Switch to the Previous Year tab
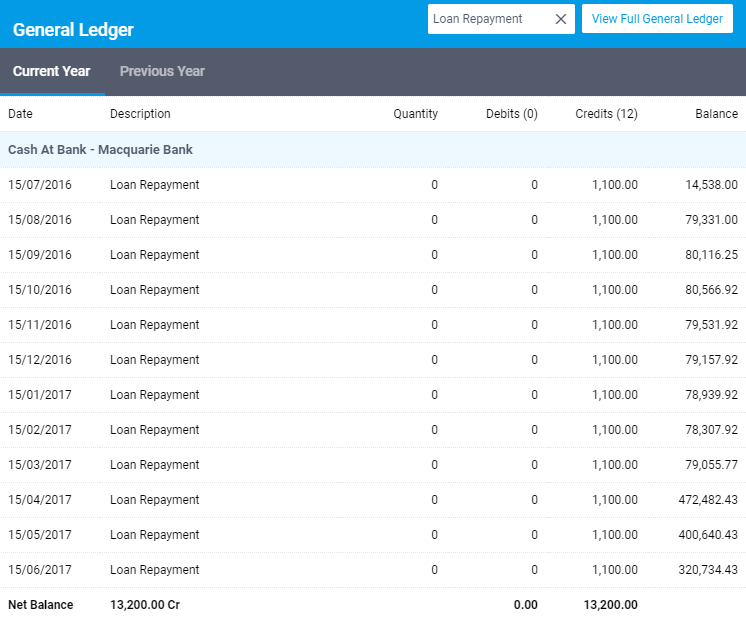The image size is (746, 620). [162, 71]
